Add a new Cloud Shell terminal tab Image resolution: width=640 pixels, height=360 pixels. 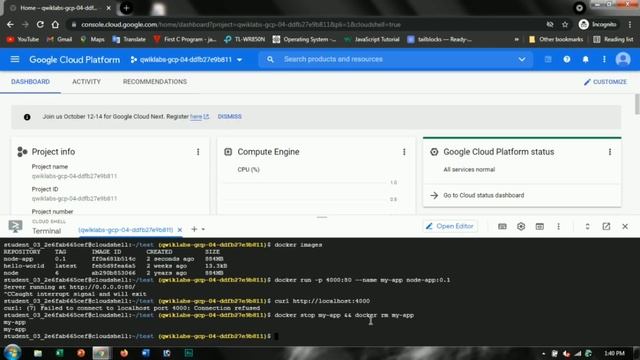pyautogui.click(x=194, y=229)
